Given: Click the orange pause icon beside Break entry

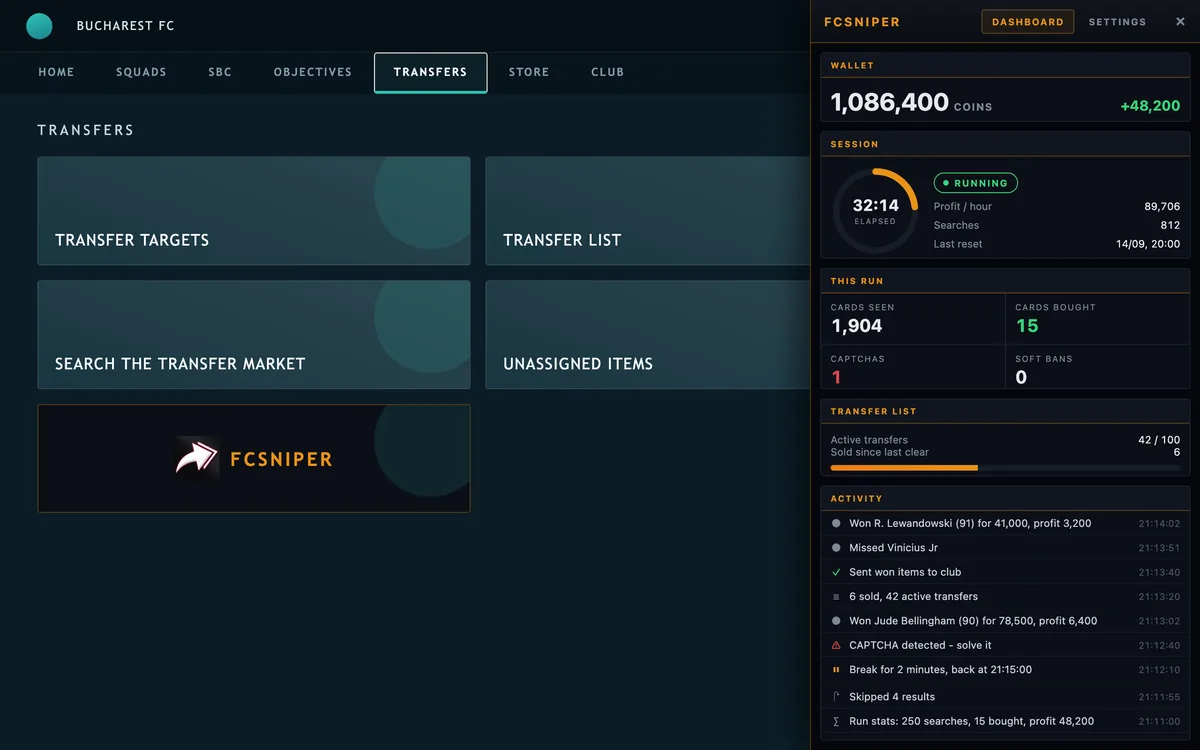Looking at the screenshot, I should click(x=836, y=670).
